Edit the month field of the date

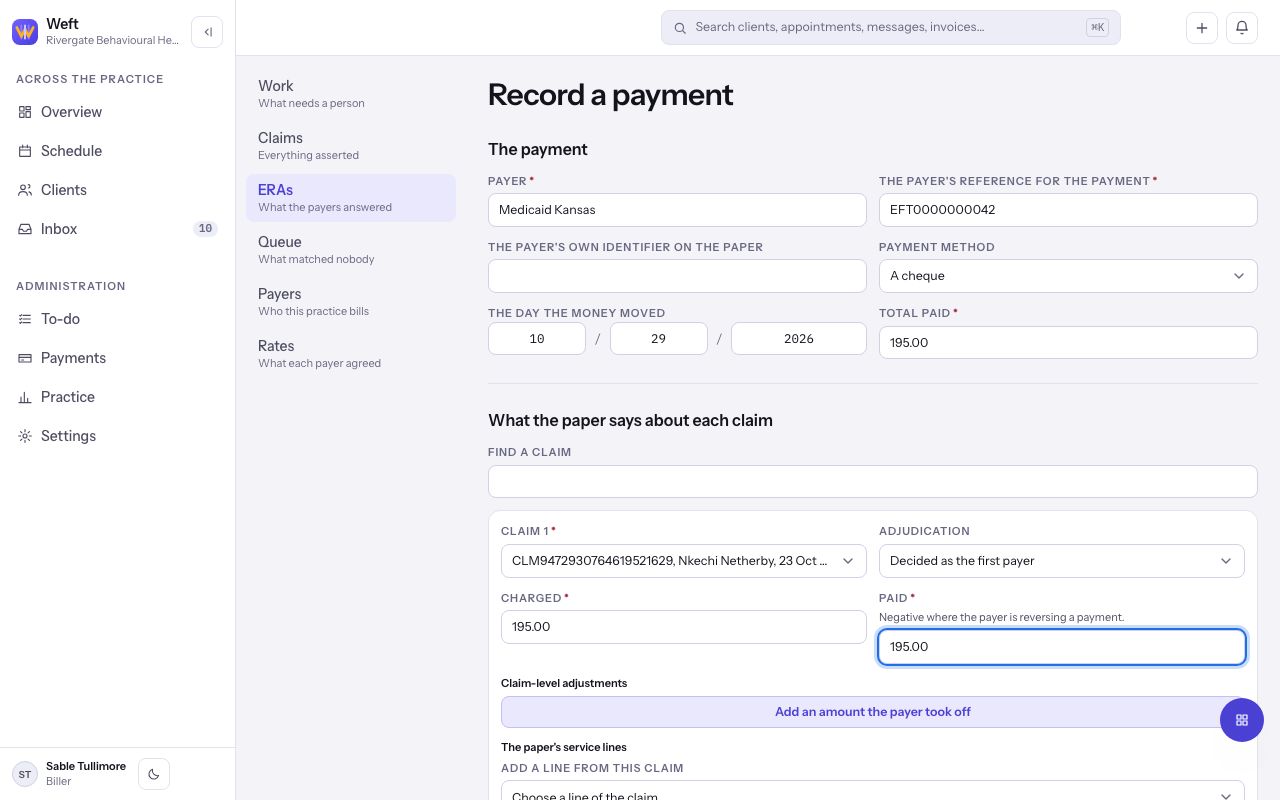(537, 339)
